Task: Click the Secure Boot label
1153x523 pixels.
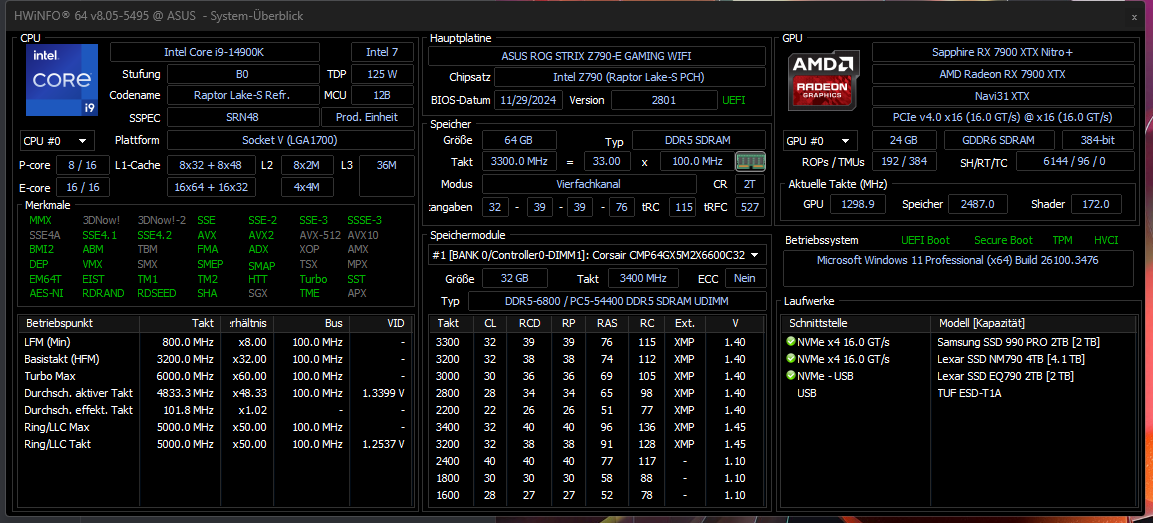Action: tap(1003, 240)
